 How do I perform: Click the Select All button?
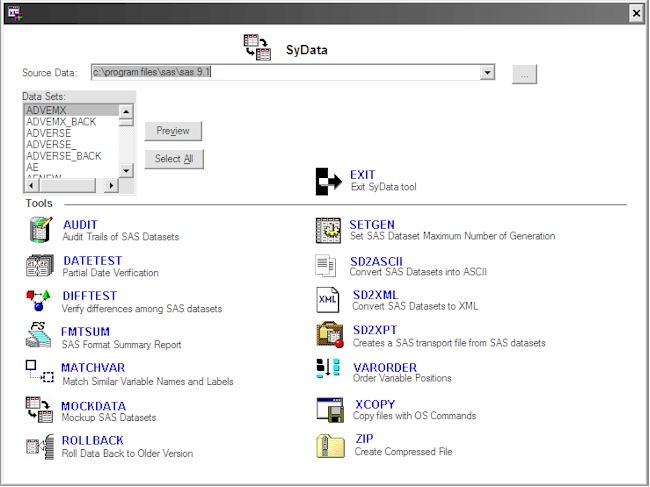[x=174, y=159]
